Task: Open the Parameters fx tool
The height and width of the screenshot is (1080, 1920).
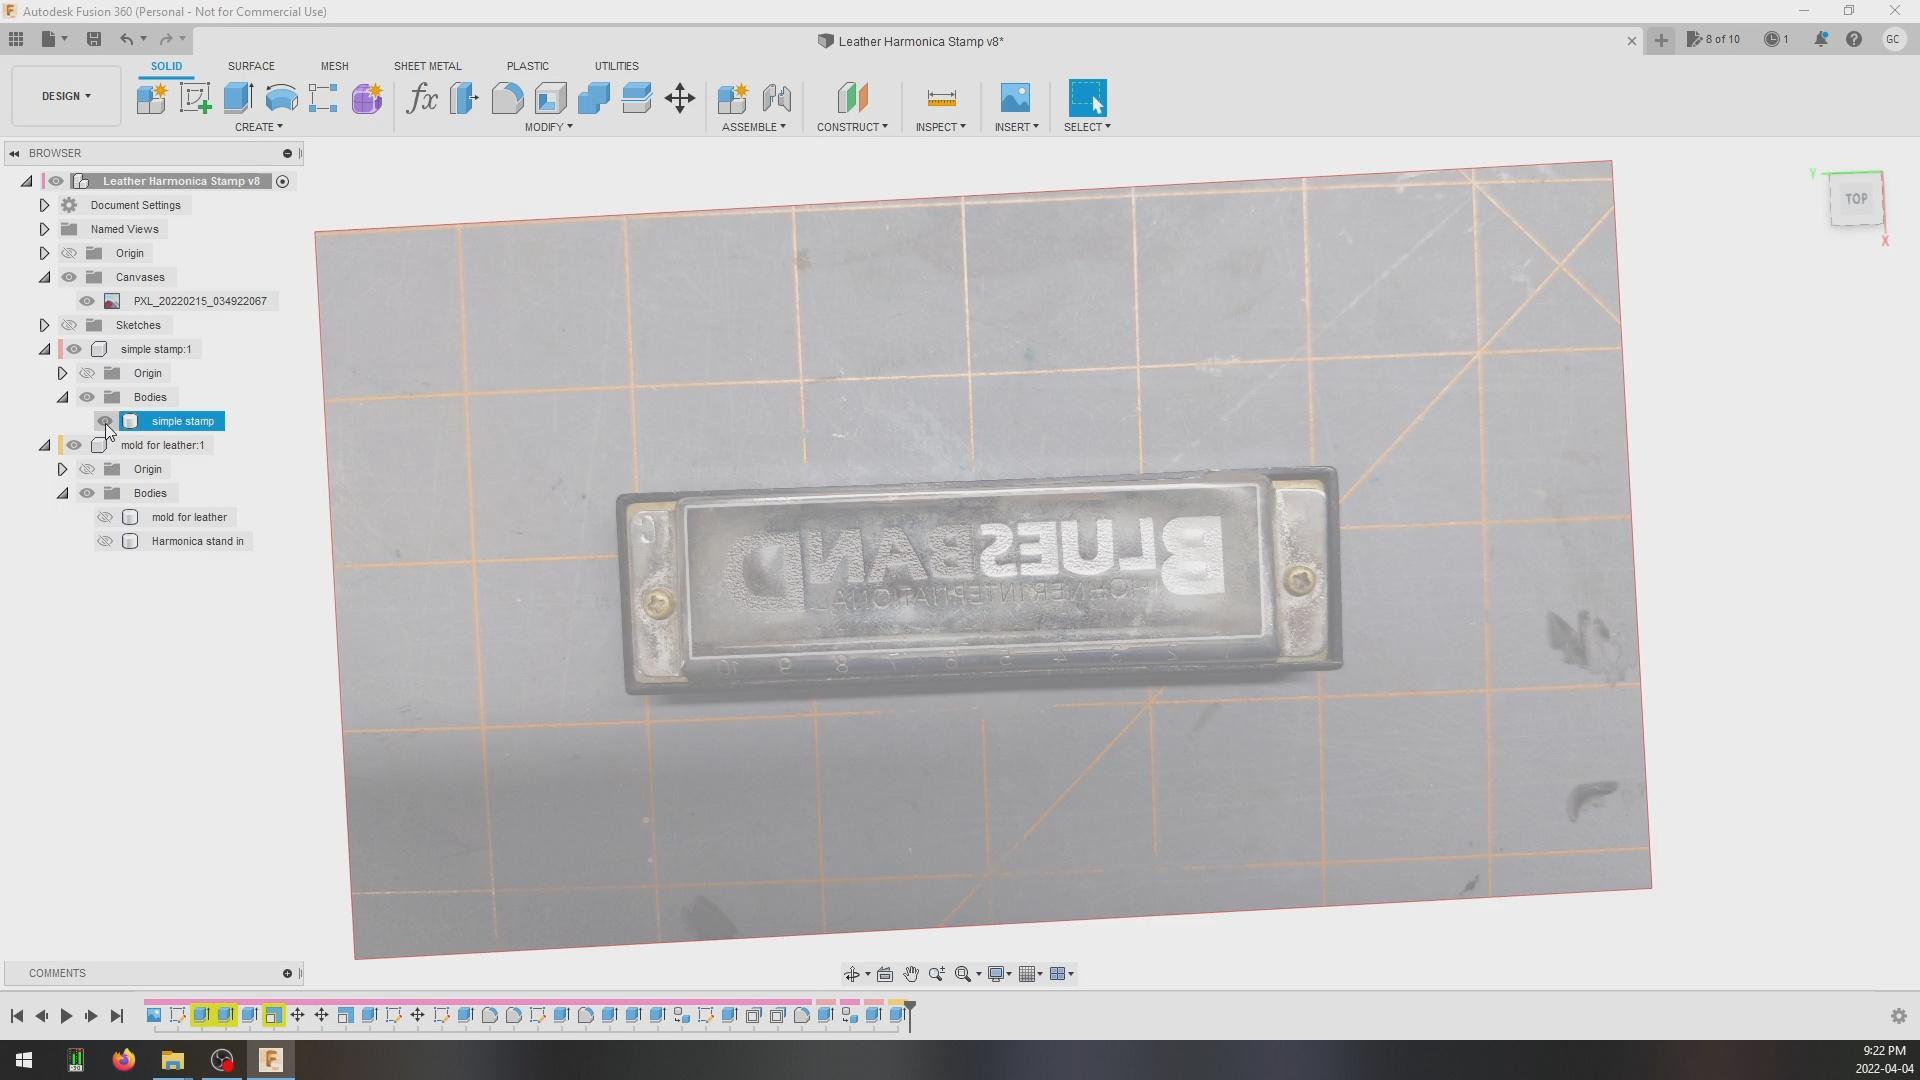Action: 422,98
